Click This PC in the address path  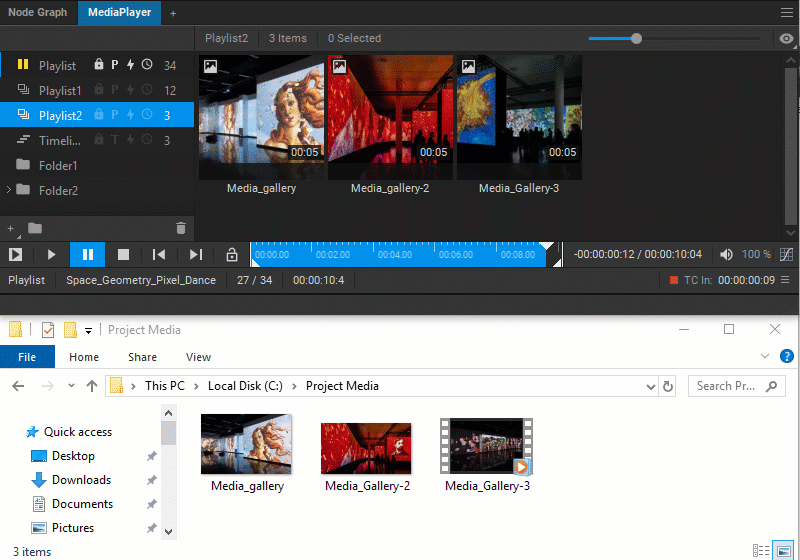coord(165,386)
